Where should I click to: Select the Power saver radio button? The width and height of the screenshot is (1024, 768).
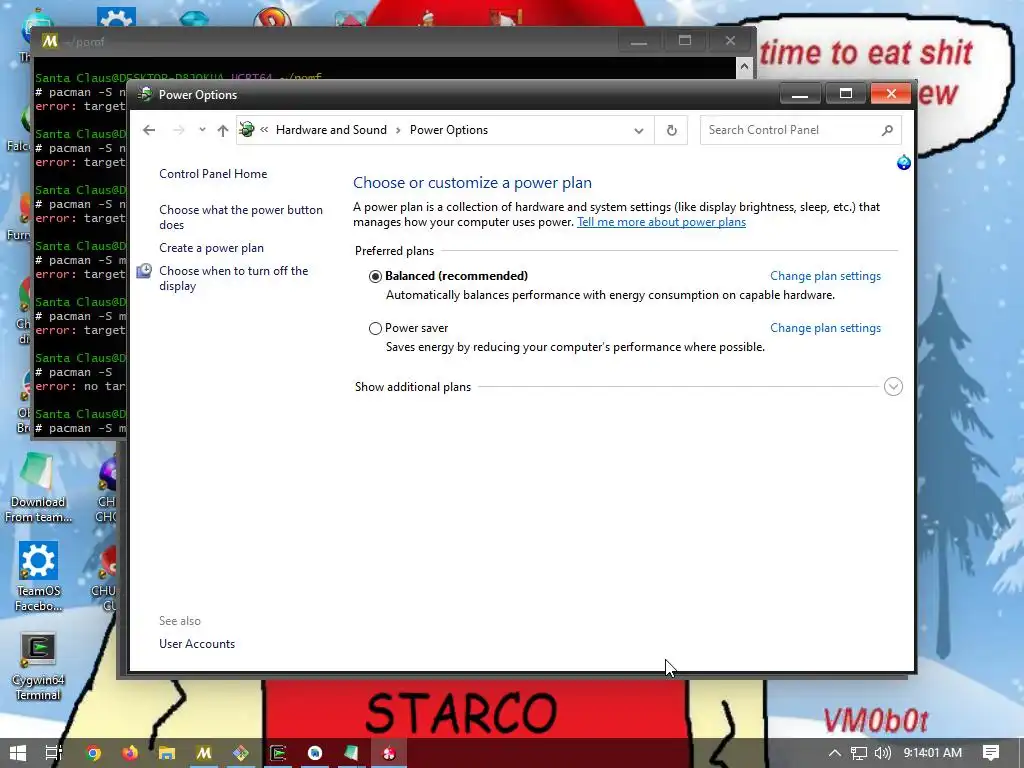[375, 328]
